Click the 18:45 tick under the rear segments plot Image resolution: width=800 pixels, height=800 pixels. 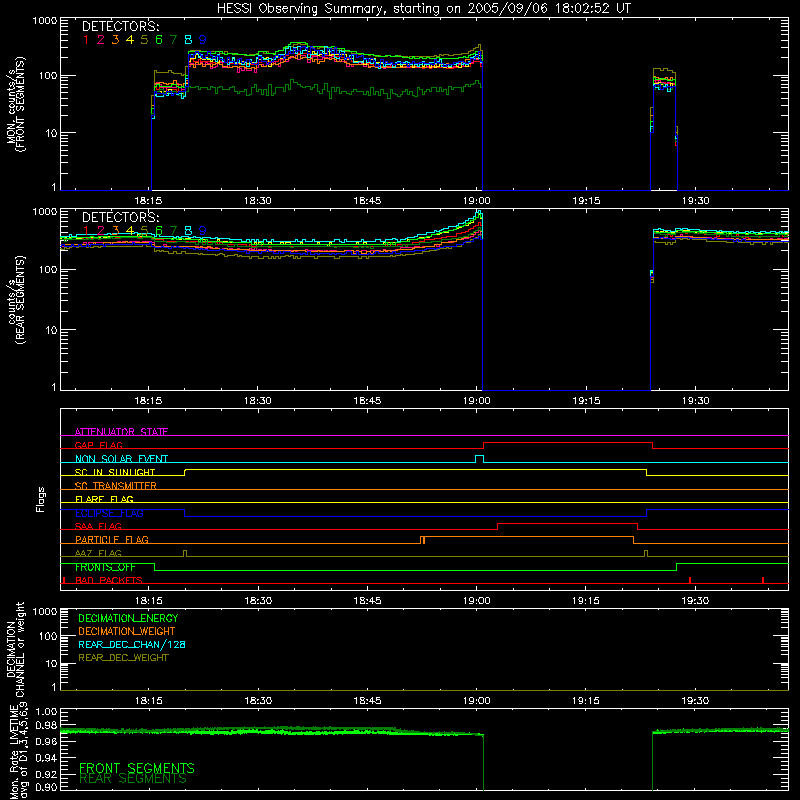coord(367,401)
